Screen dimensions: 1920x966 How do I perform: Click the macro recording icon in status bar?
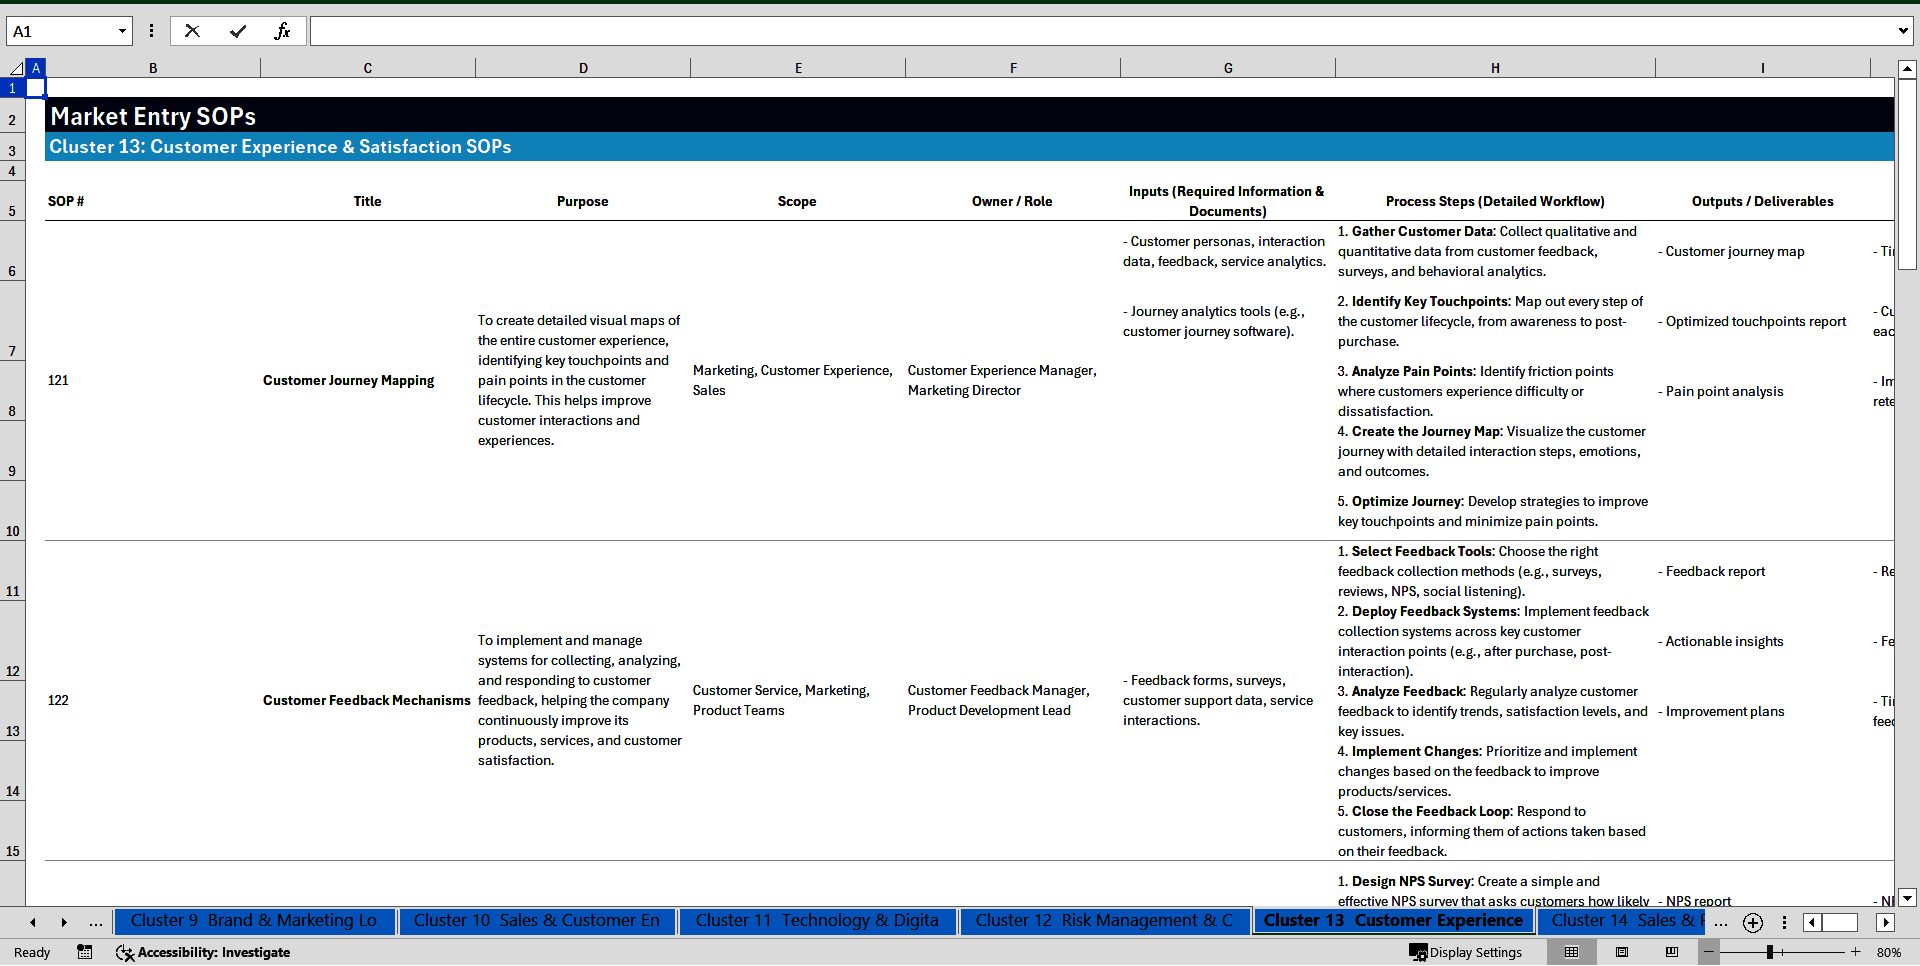click(x=85, y=952)
